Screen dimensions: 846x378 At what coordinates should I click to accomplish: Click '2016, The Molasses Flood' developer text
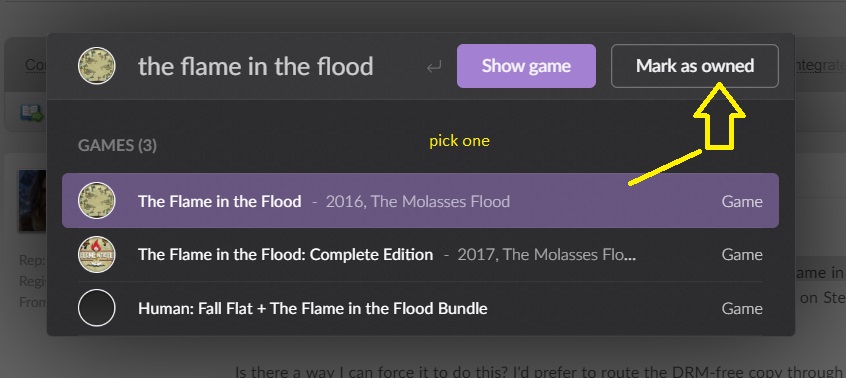418,202
